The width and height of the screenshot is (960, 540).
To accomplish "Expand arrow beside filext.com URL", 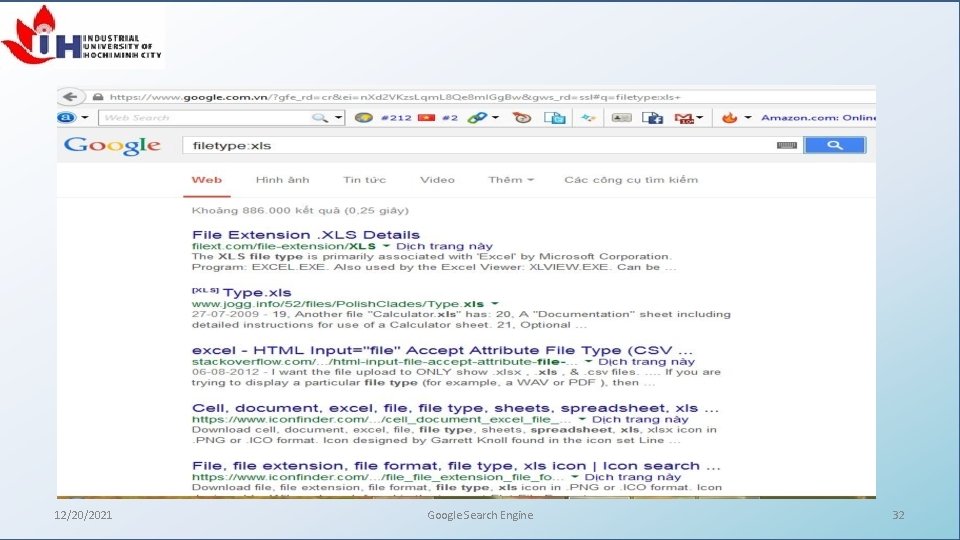I will (386, 246).
